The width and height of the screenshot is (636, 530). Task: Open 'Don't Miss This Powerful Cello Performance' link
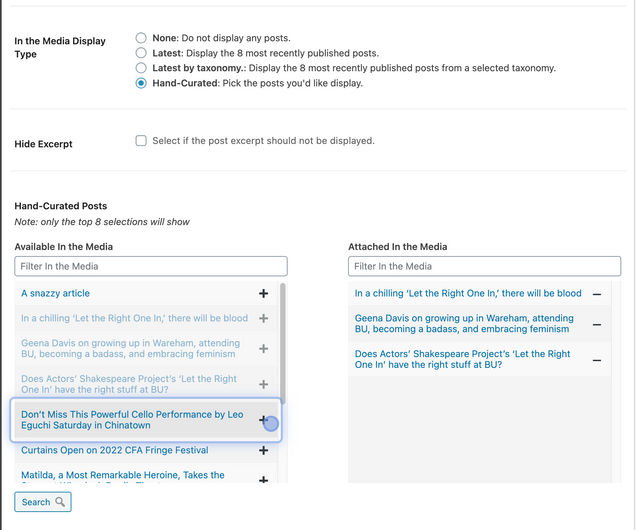pos(132,420)
